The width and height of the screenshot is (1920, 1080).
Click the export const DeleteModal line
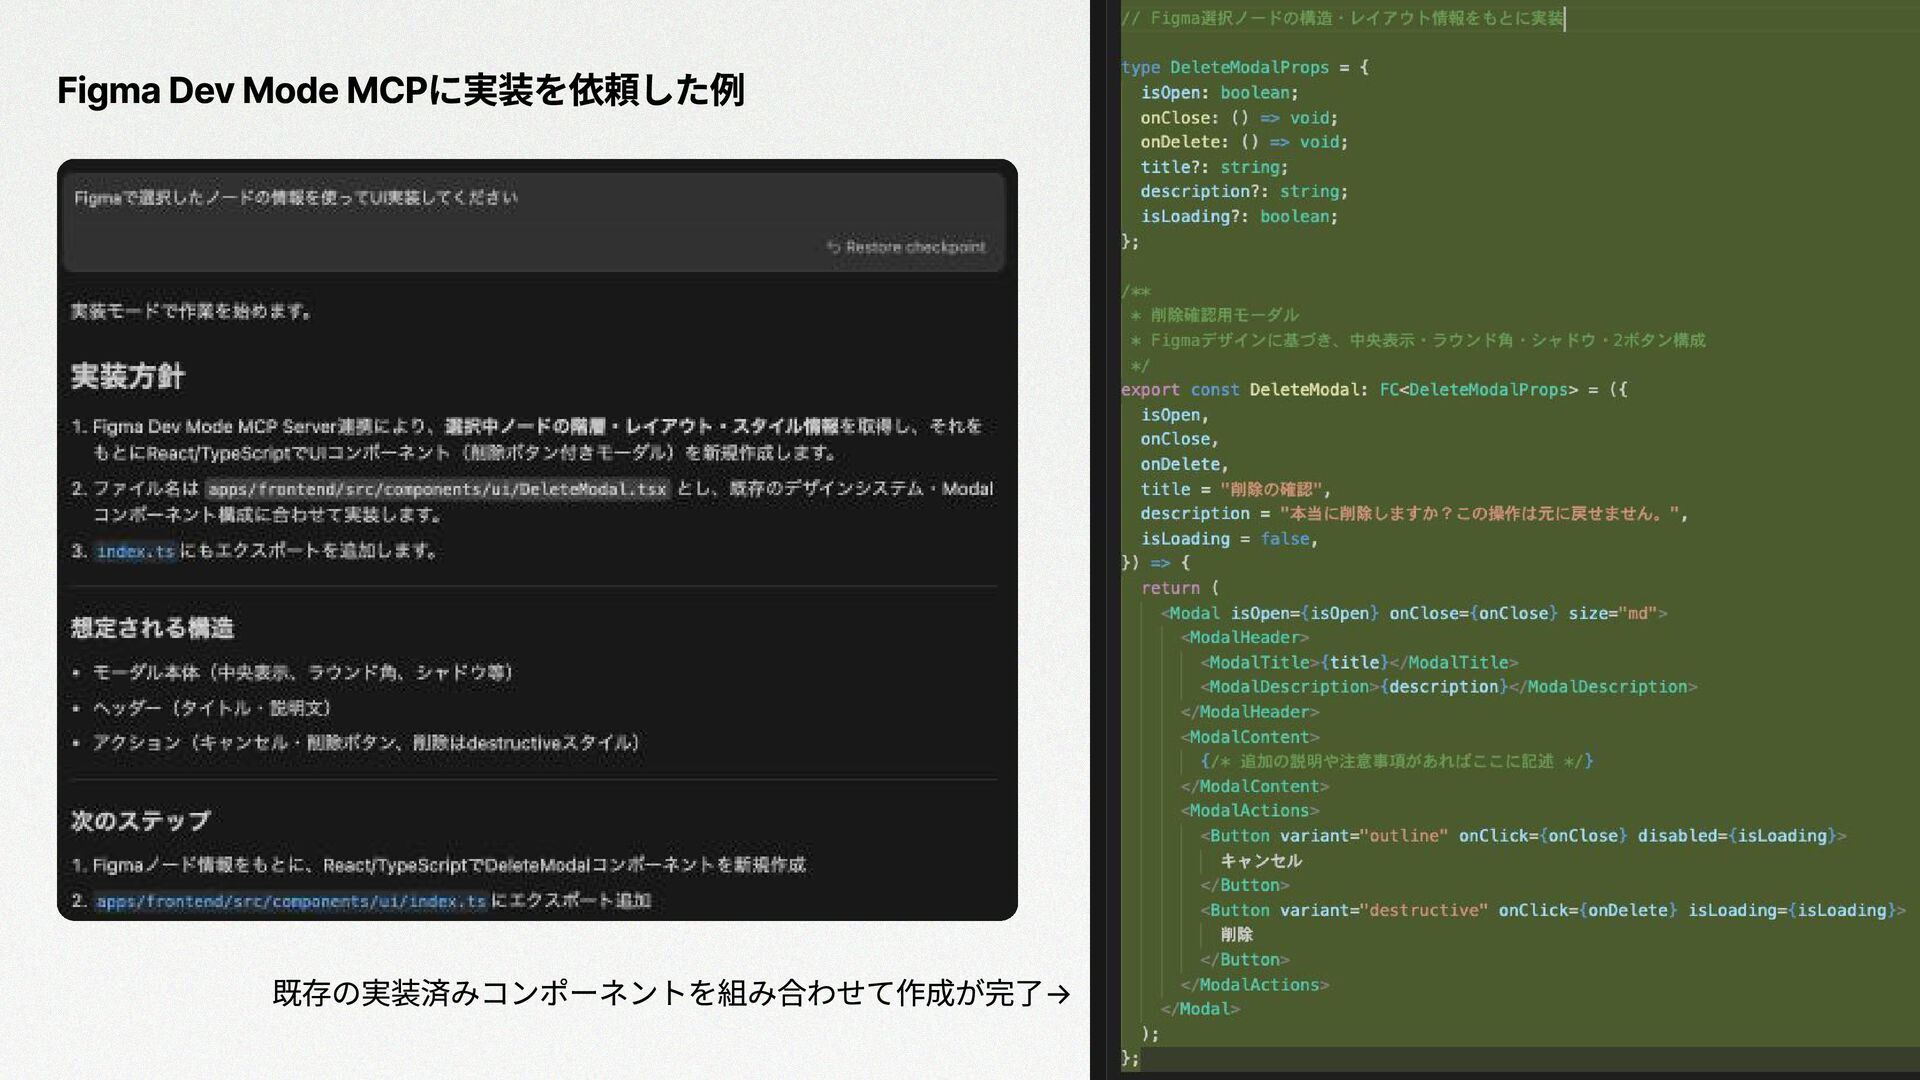tap(1374, 389)
